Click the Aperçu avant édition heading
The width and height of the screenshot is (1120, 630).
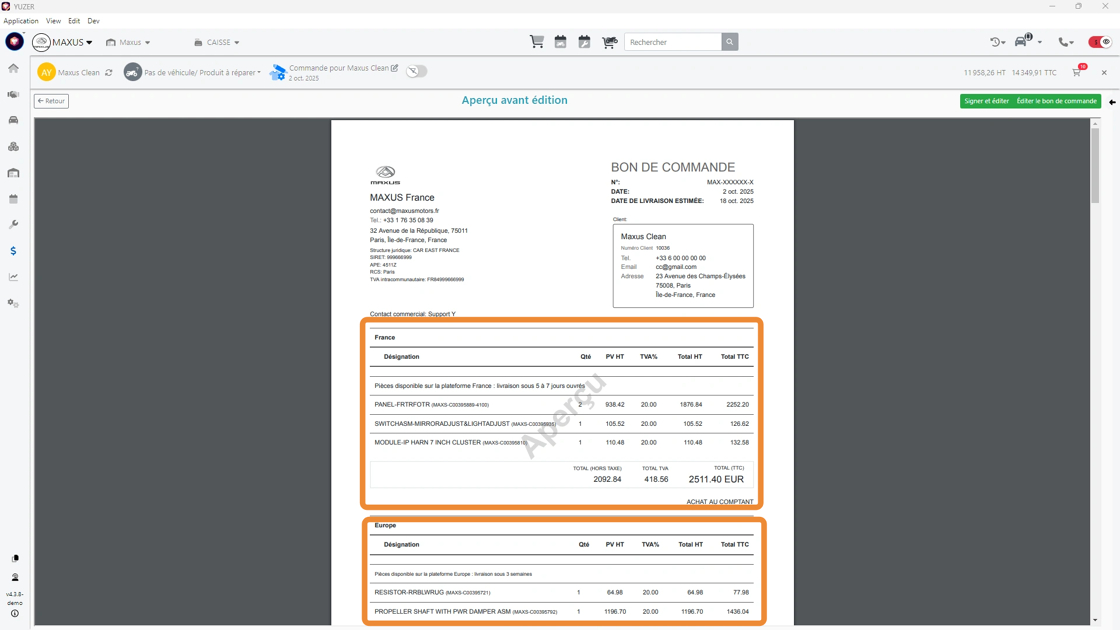coord(514,100)
